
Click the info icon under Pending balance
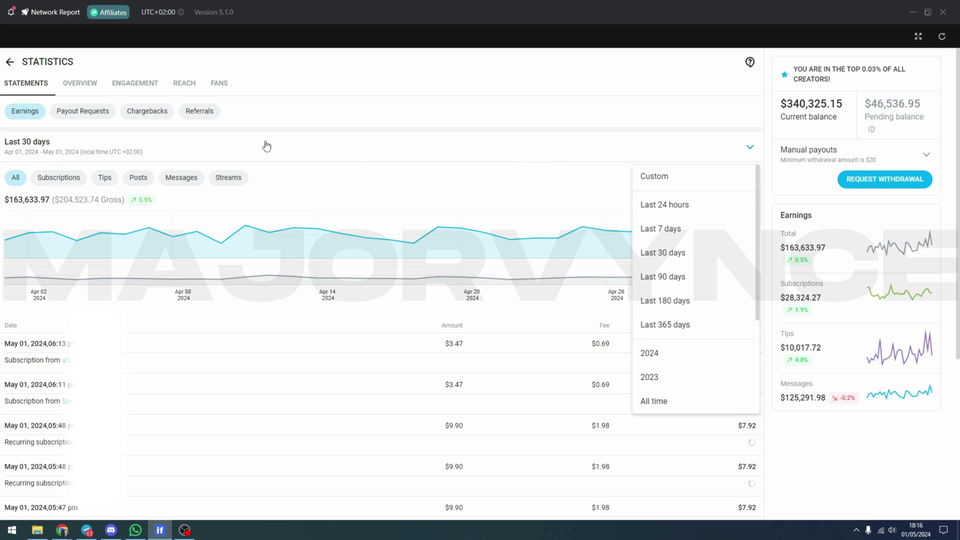pyautogui.click(x=871, y=129)
